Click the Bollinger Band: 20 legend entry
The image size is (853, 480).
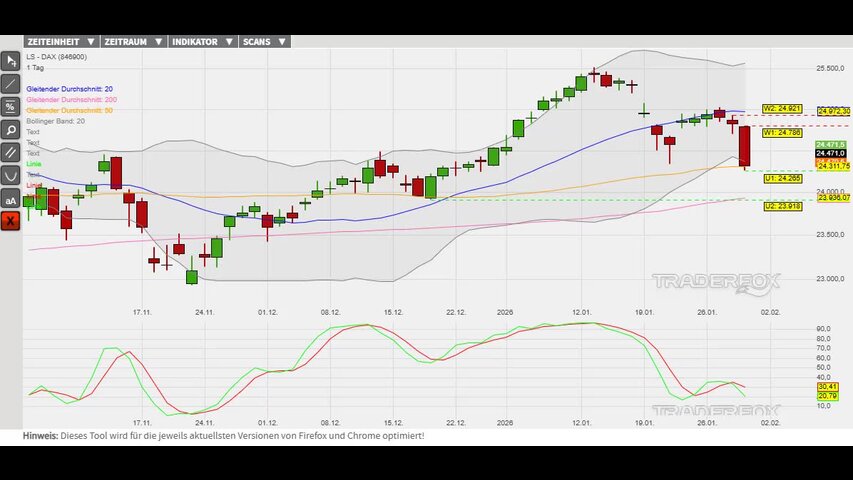55,121
